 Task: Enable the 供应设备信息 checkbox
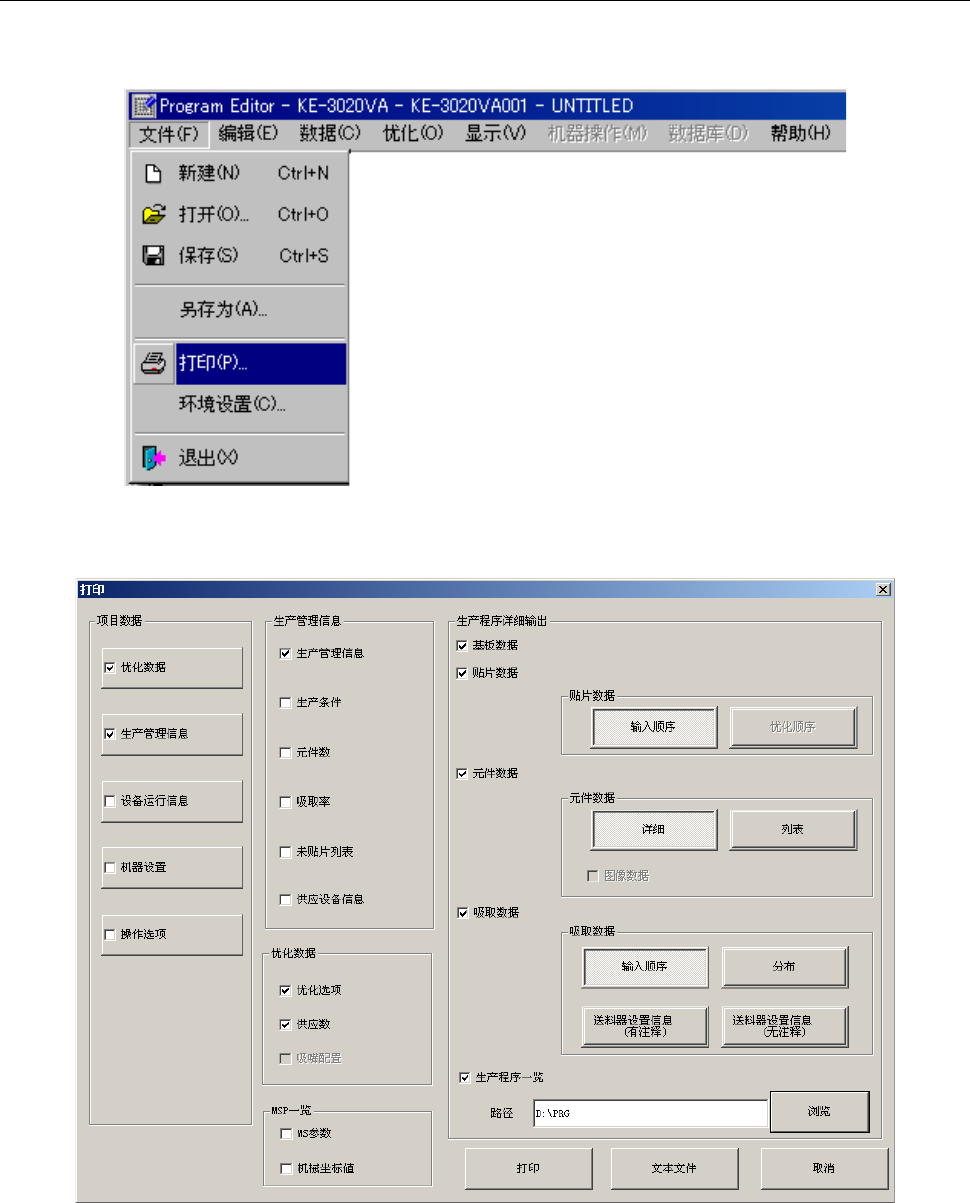click(286, 899)
